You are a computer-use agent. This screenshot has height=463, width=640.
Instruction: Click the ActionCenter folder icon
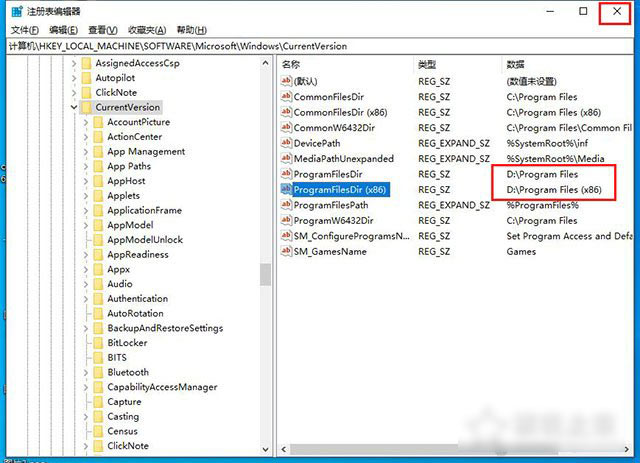(x=98, y=137)
